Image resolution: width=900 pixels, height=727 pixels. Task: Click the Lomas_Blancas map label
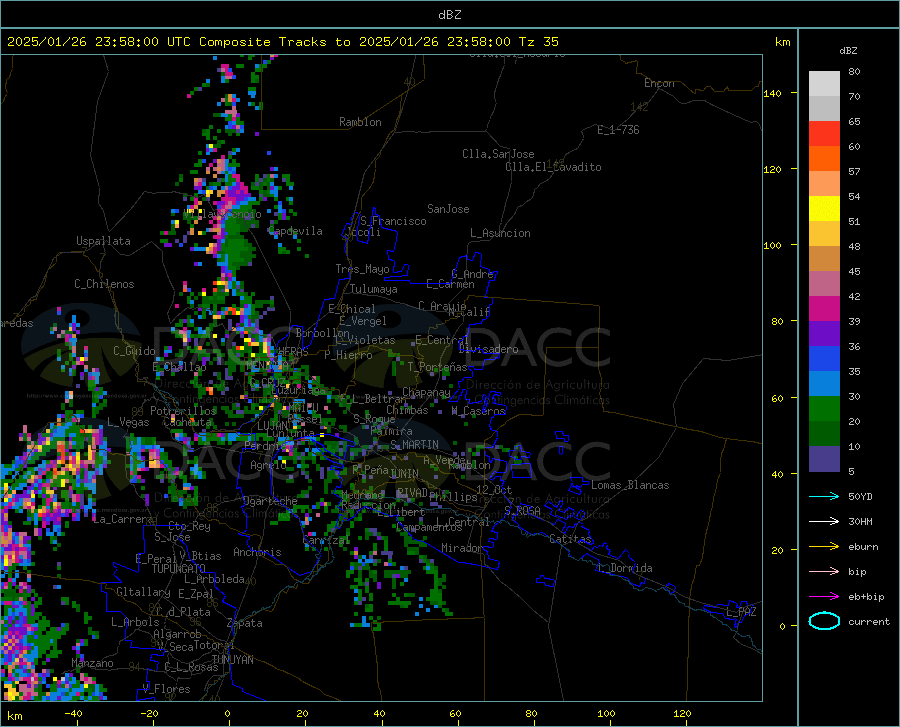pos(630,485)
